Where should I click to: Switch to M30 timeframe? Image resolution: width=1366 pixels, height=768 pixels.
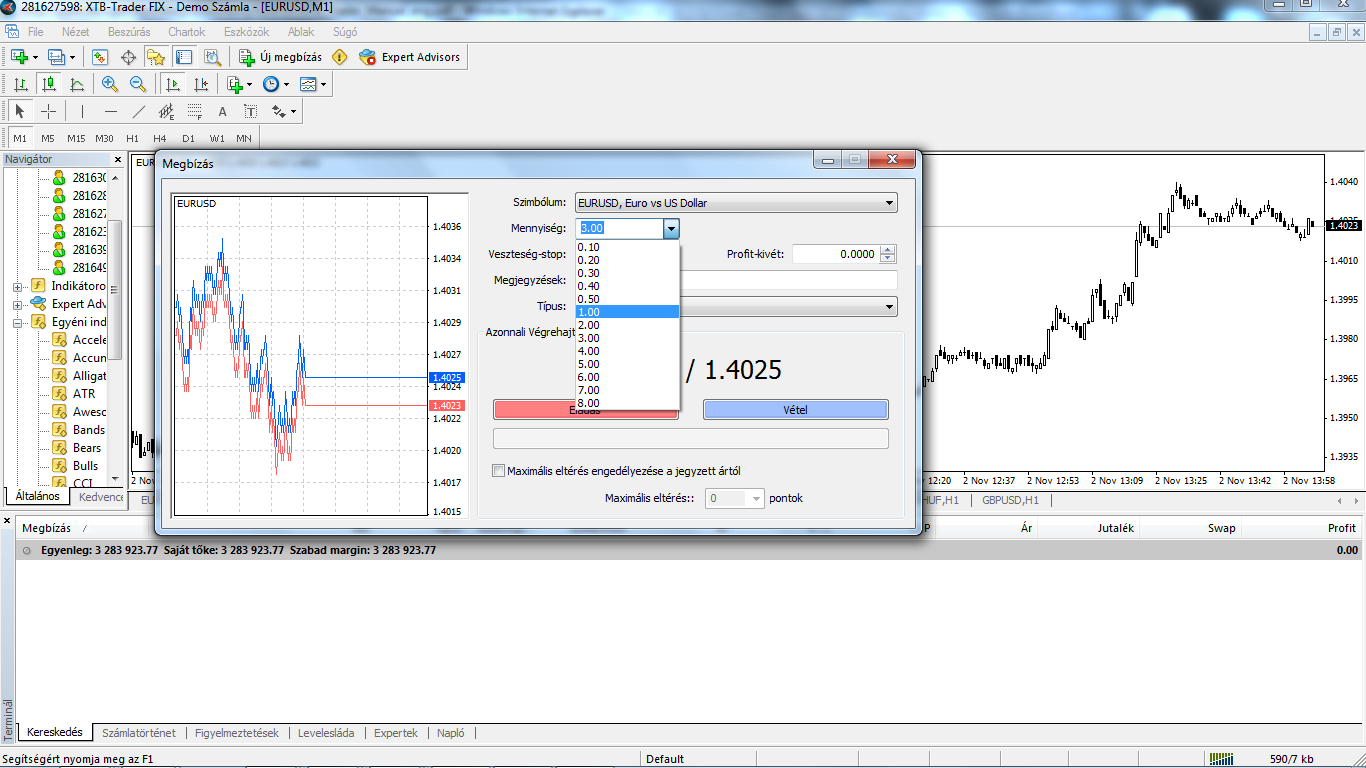tap(104, 138)
